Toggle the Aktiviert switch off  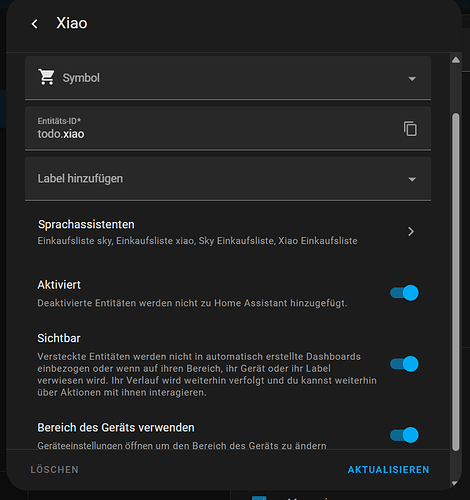[404, 293]
